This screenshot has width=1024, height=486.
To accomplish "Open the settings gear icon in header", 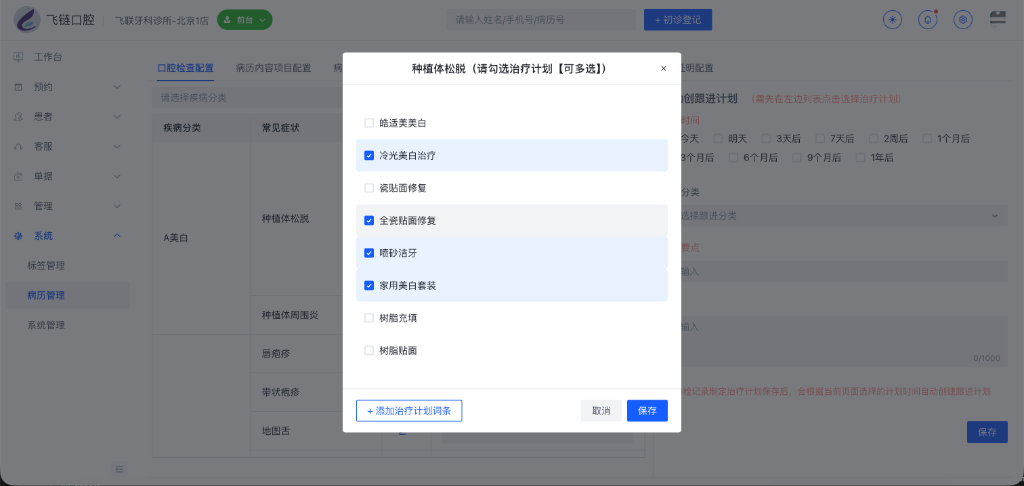I will (x=962, y=20).
